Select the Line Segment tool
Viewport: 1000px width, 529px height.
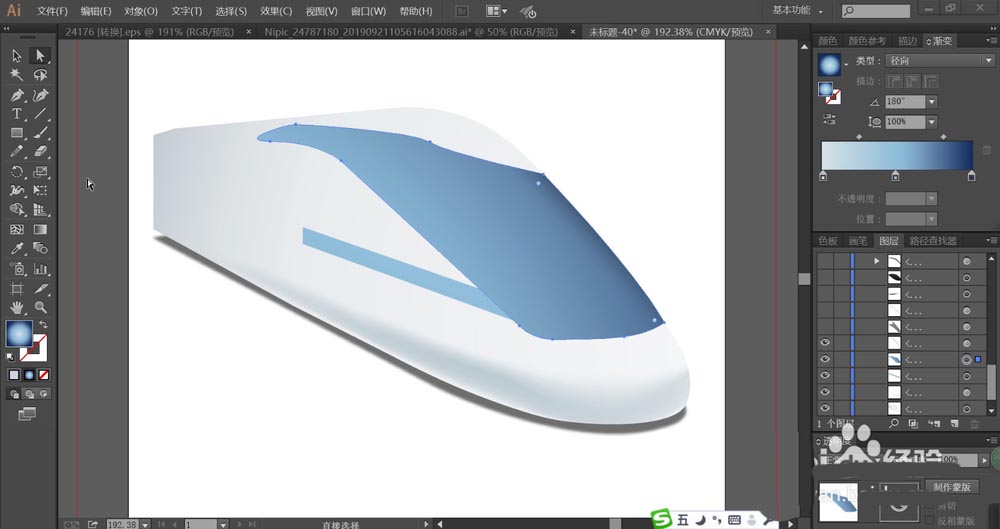40,114
